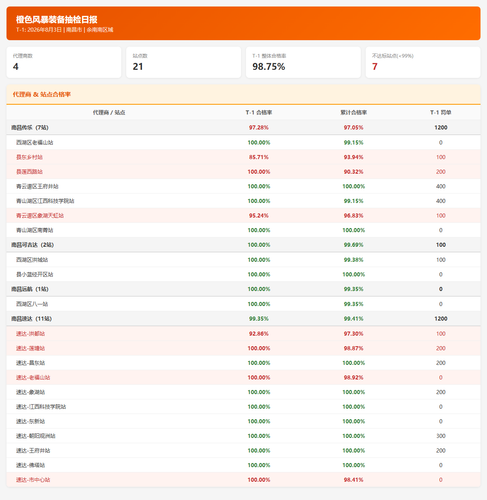
Task: Click the 代理商 / 站点 column header
Action: point(109,113)
